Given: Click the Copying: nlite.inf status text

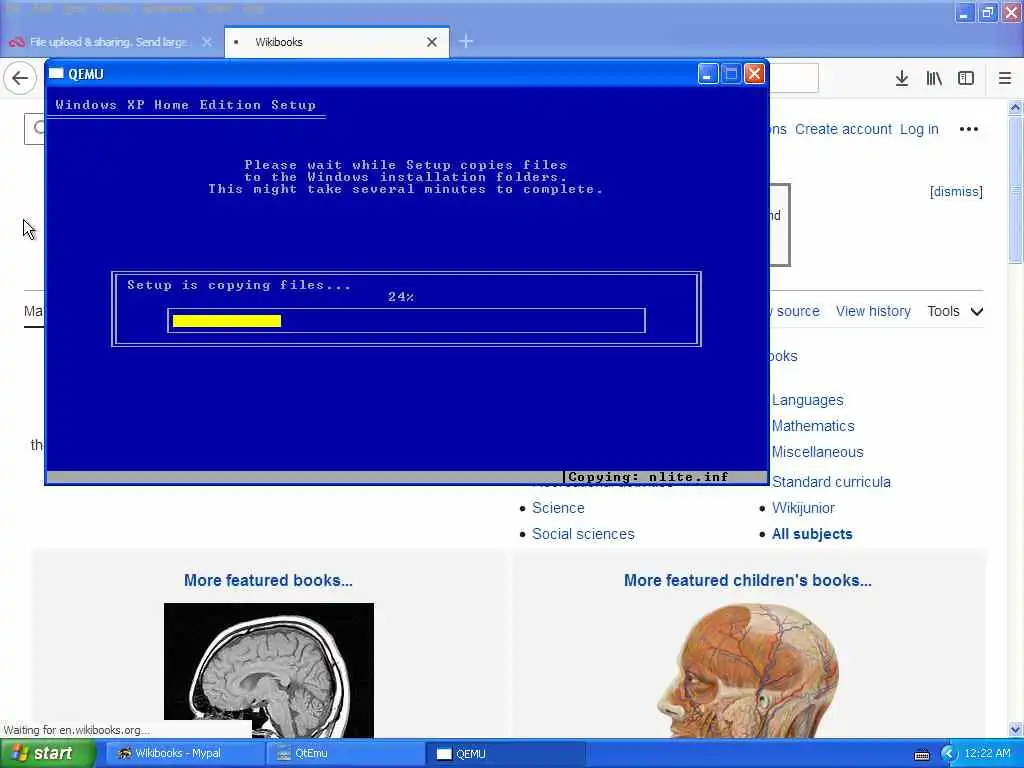Looking at the screenshot, I should (x=648, y=477).
